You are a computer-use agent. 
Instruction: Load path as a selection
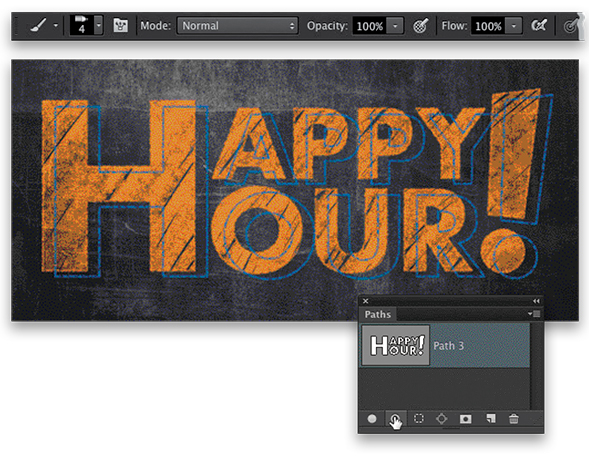pyautogui.click(x=418, y=419)
